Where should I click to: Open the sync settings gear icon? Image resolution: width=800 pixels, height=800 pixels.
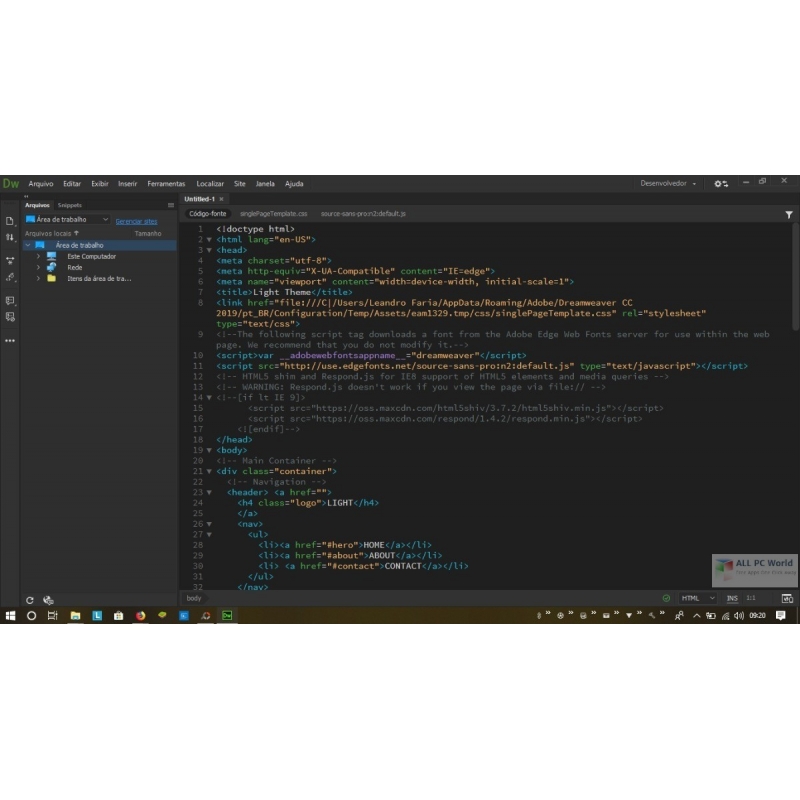(721, 184)
